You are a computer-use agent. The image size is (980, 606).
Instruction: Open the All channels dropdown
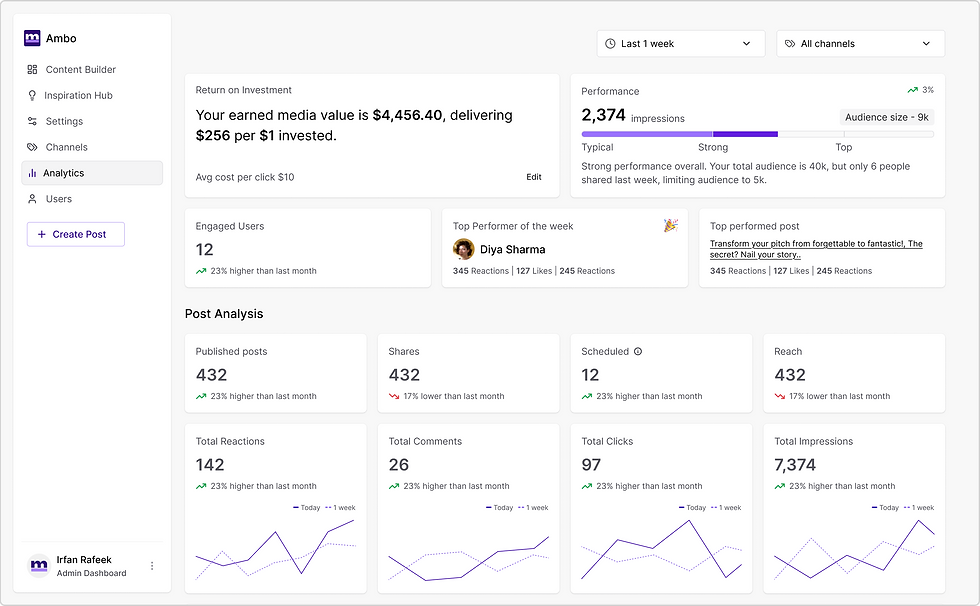861,44
